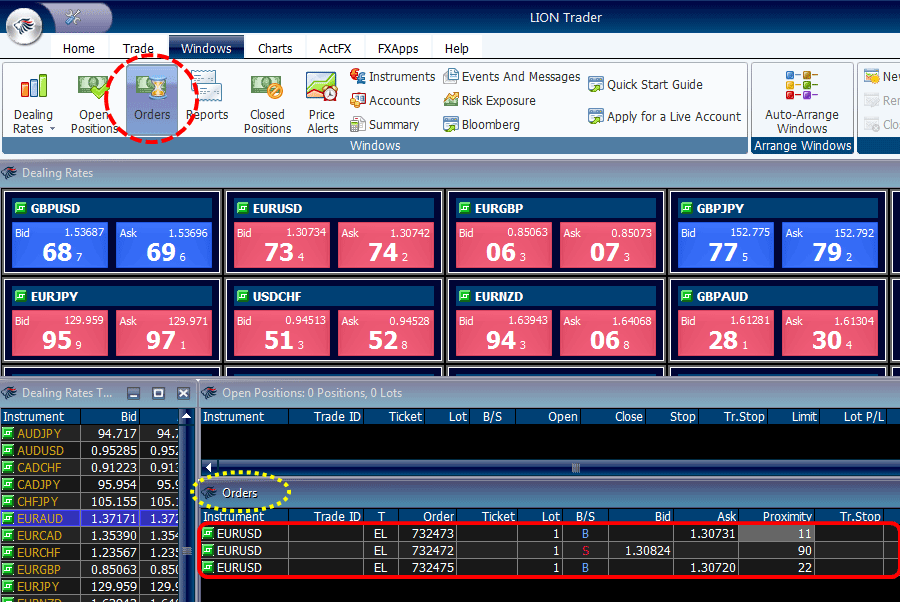The width and height of the screenshot is (900, 602).
Task: Open the Accounts window
Action: tap(385, 100)
